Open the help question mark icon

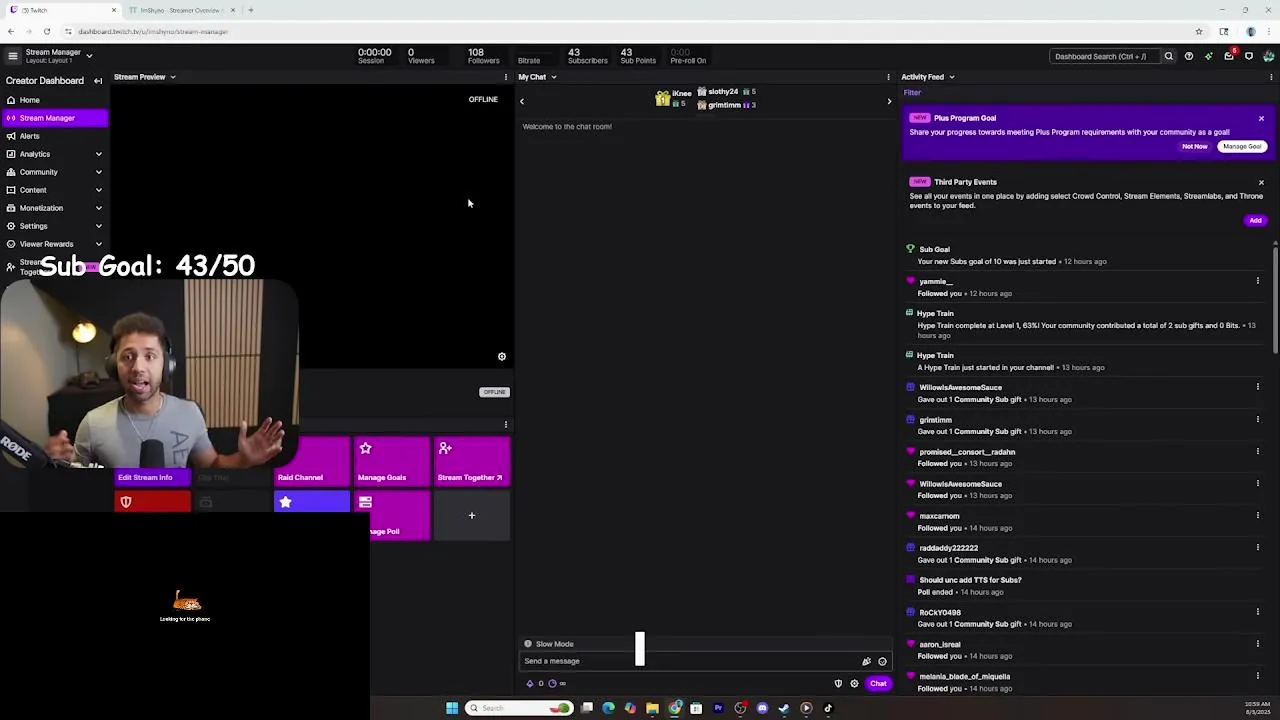(1188, 56)
